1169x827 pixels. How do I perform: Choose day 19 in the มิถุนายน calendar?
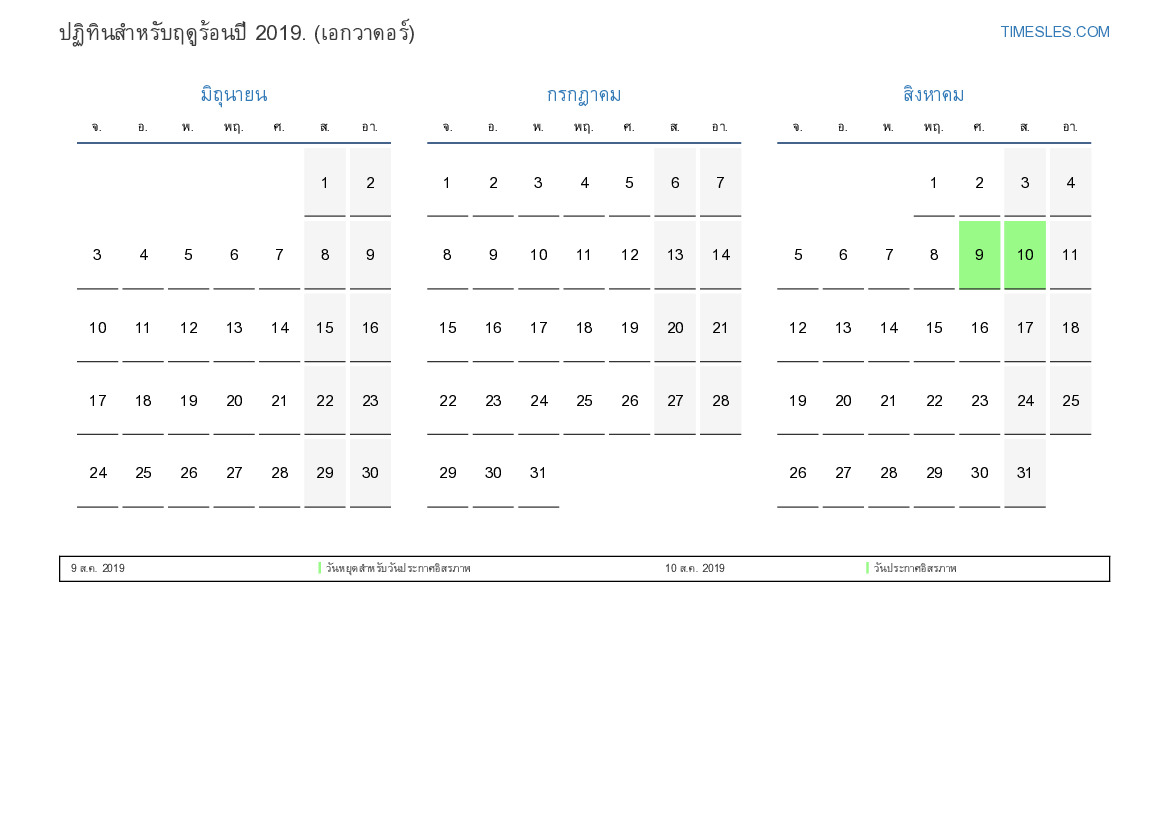pyautogui.click(x=188, y=401)
